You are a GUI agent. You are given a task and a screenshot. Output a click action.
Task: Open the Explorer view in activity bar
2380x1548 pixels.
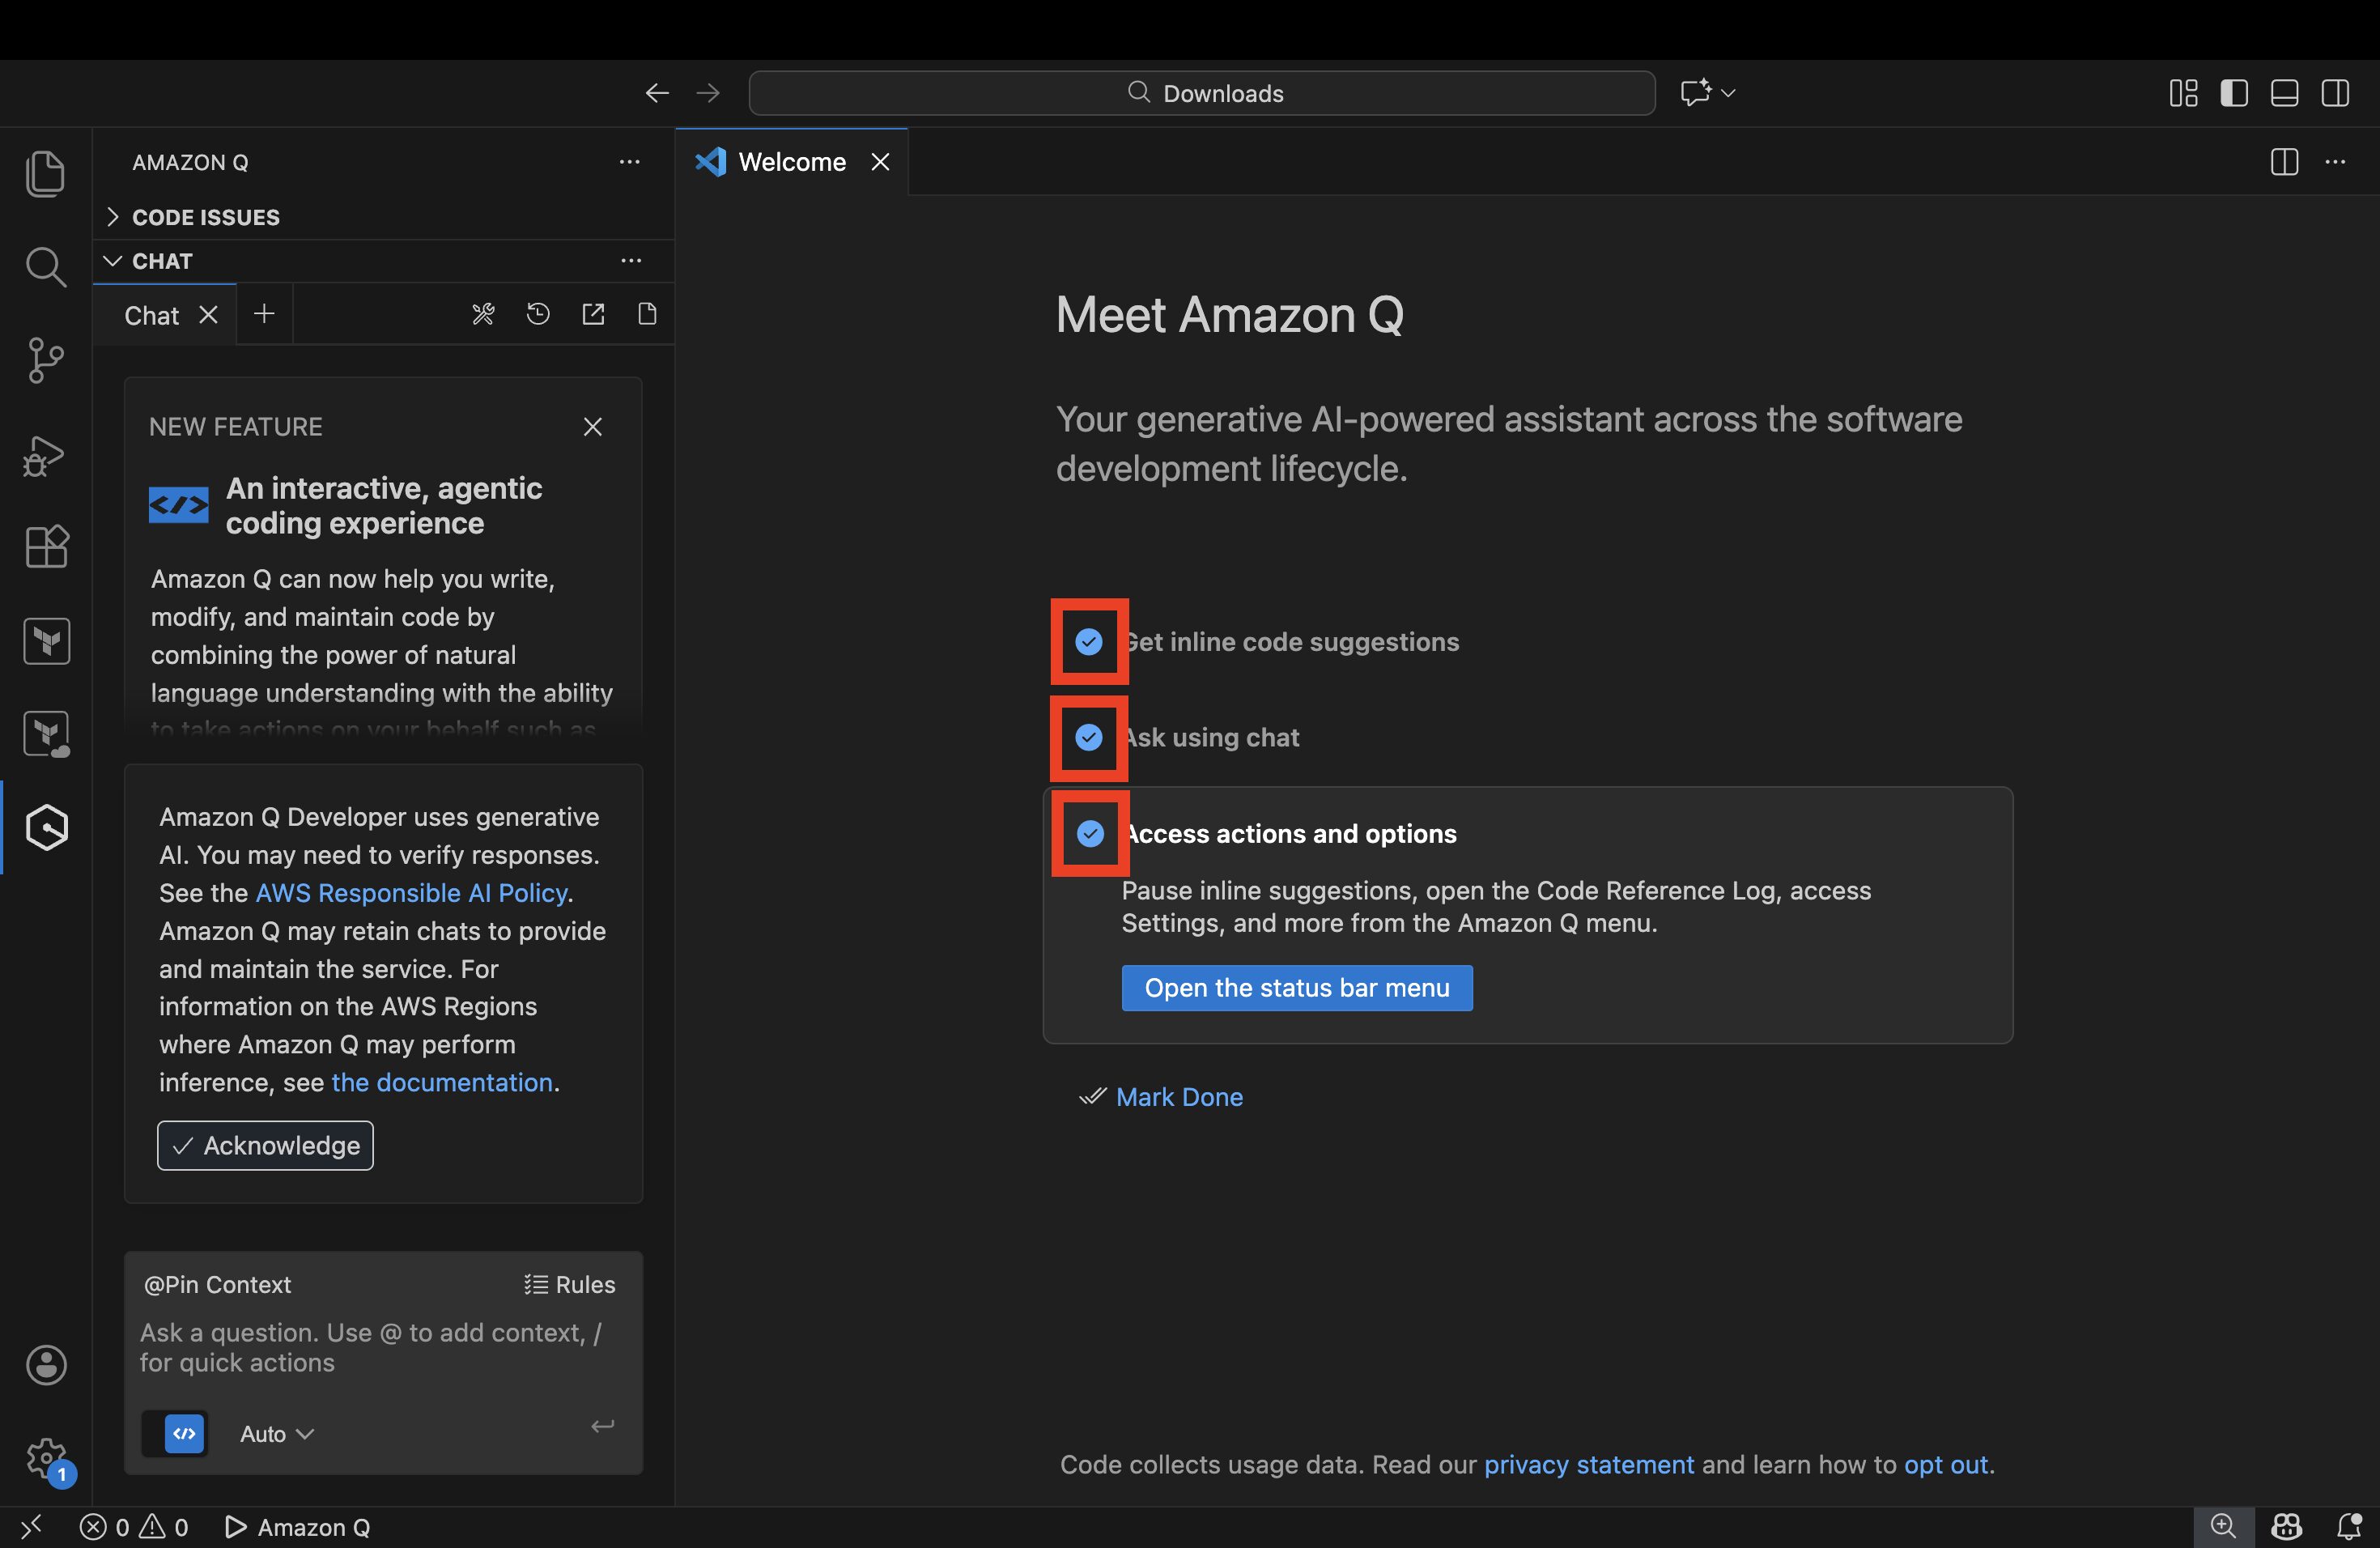tap(45, 174)
